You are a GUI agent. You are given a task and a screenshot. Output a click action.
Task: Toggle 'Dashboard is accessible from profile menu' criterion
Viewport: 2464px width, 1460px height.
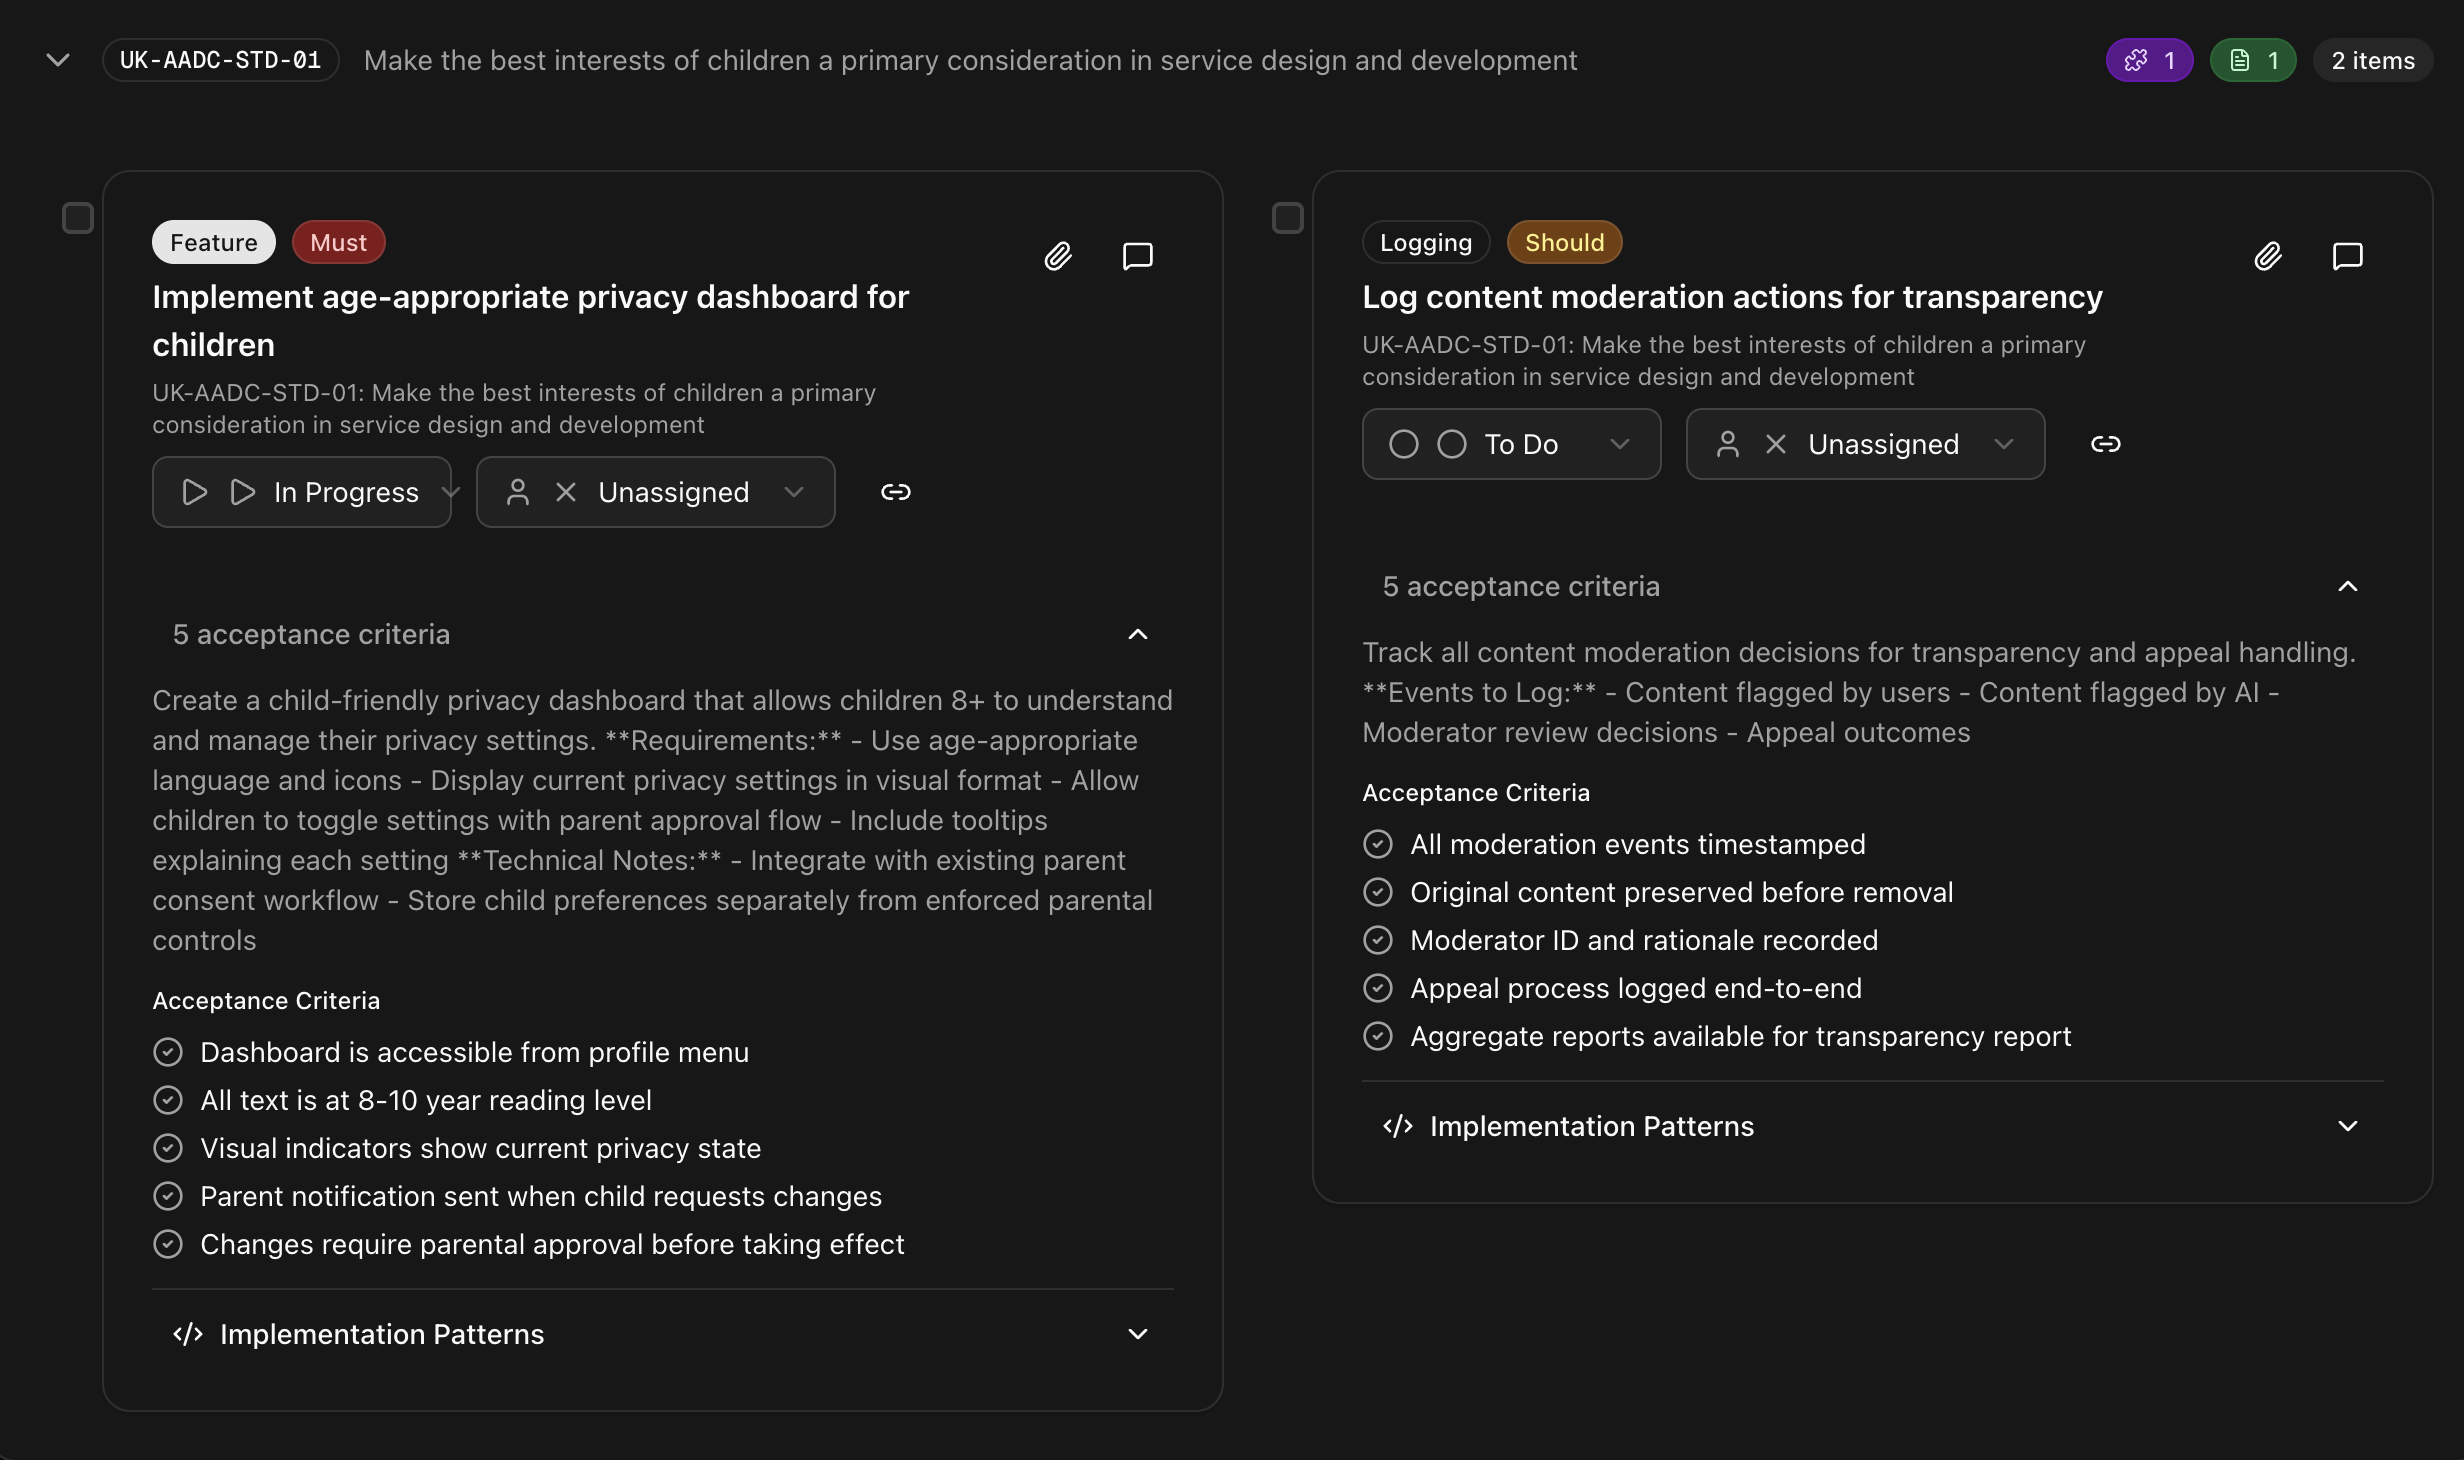point(168,1052)
